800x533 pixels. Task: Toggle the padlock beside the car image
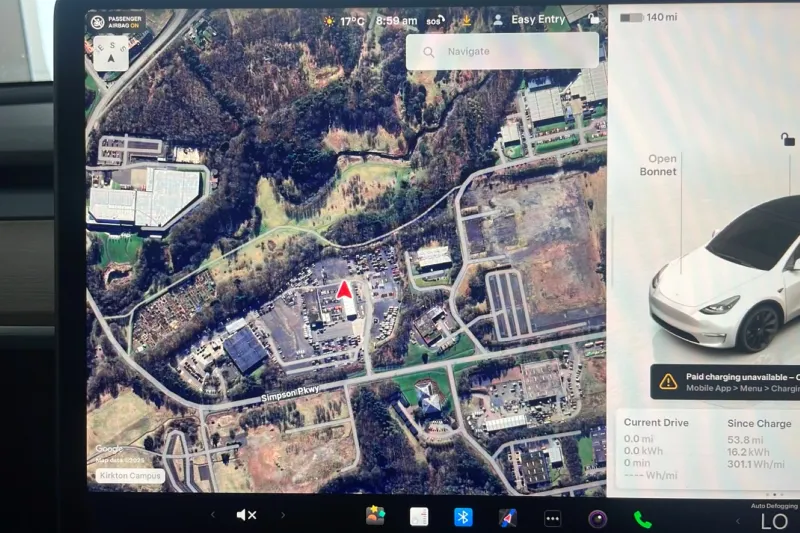click(787, 139)
